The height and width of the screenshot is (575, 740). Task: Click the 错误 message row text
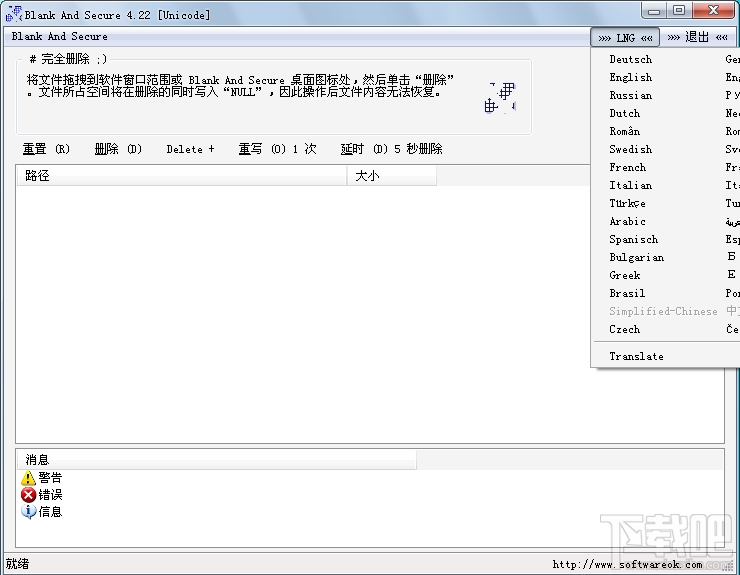[50, 495]
